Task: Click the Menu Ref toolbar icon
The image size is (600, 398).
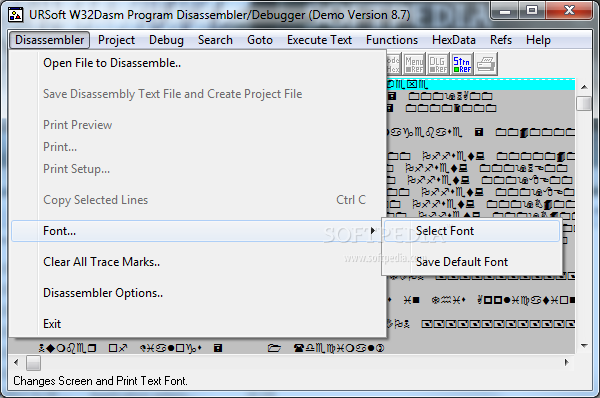Action: pyautogui.click(x=414, y=64)
